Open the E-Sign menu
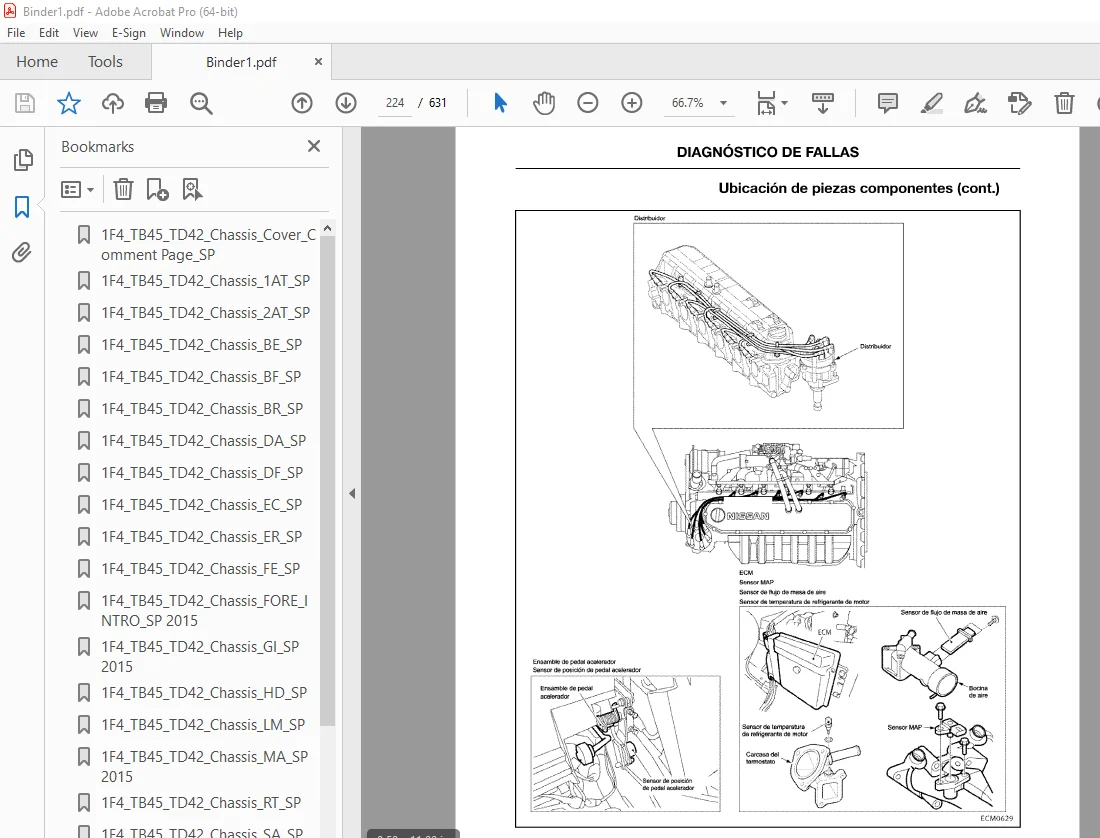The image size is (1100, 838). (128, 33)
